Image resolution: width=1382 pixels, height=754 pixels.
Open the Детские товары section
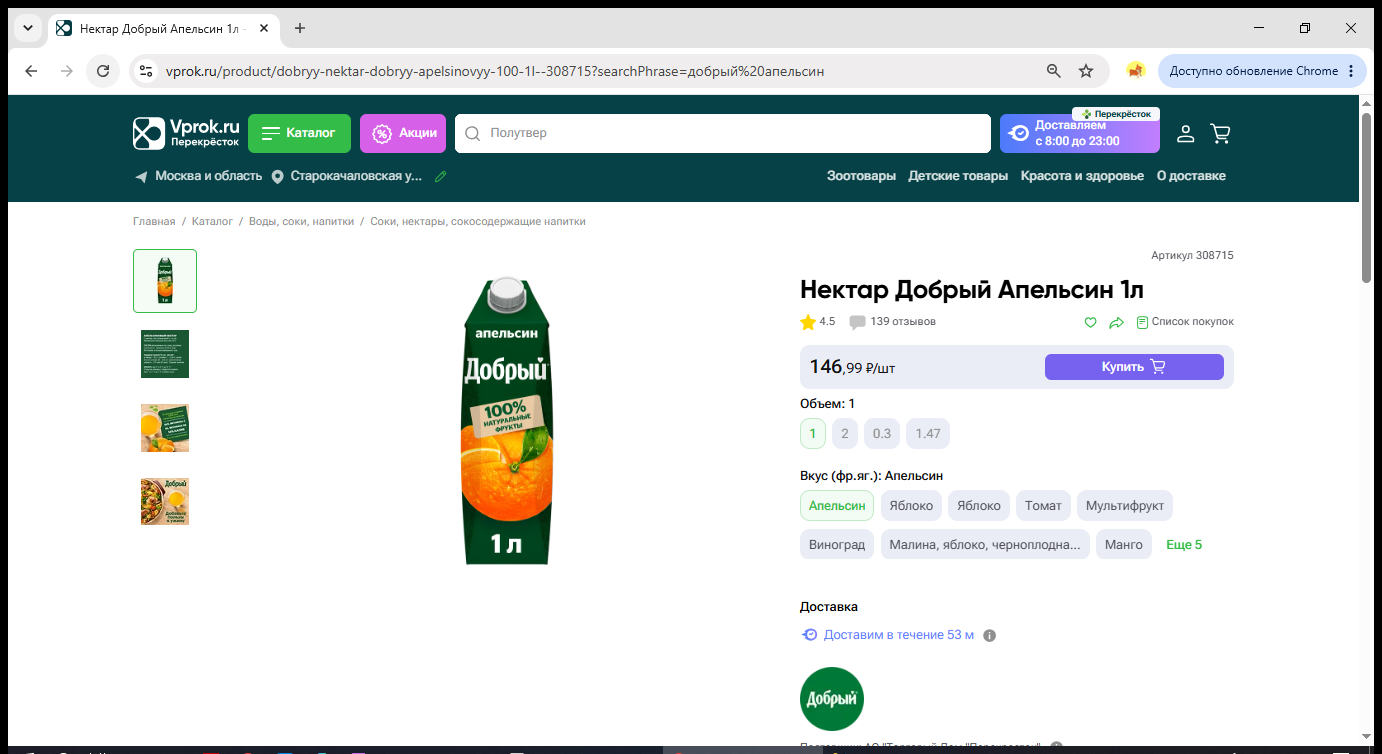point(958,176)
